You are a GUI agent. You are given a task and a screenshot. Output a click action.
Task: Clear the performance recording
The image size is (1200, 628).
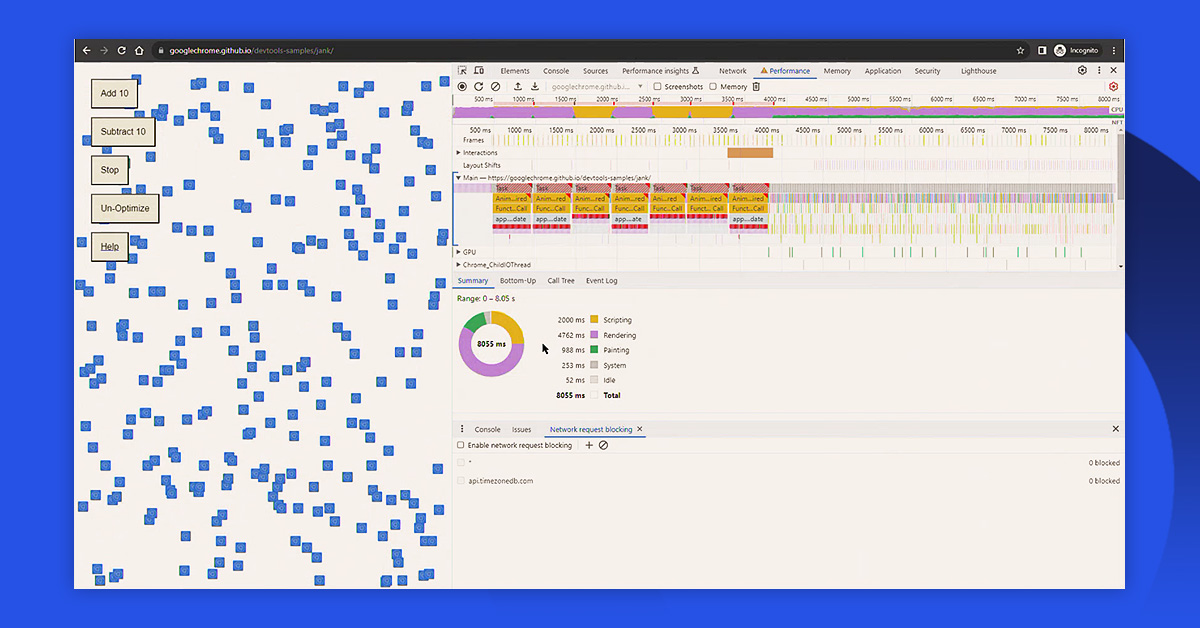pyautogui.click(x=495, y=87)
